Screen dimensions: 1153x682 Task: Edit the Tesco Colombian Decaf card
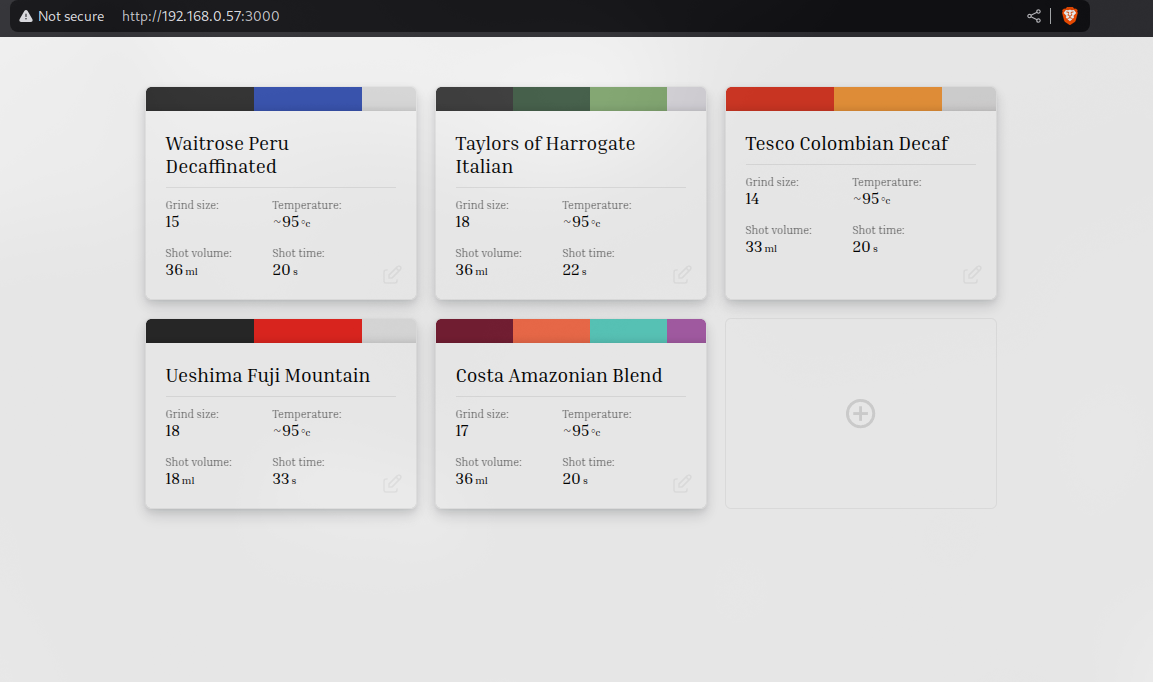972,274
